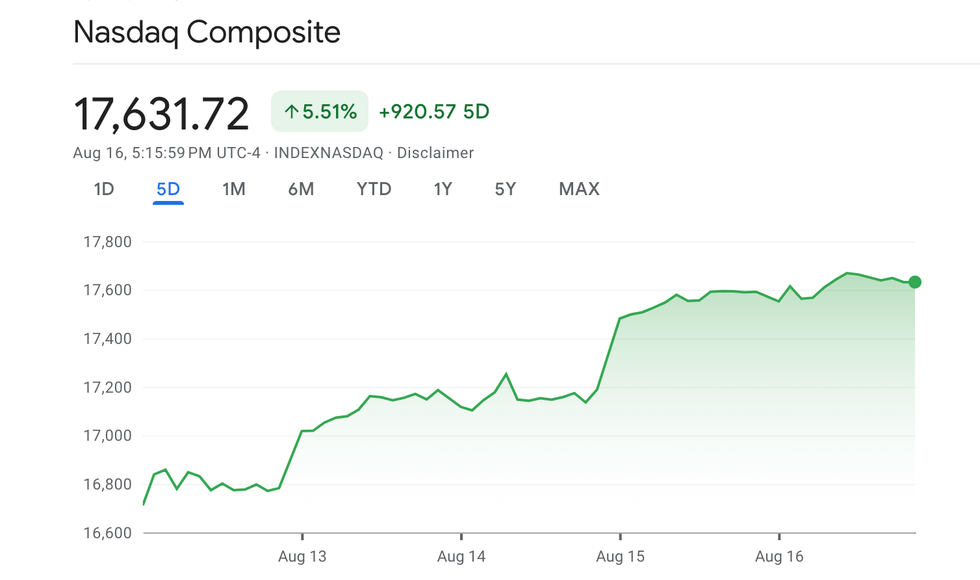The height and width of the screenshot is (580, 980).
Task: Click the Aug 13 date marker
Action: [x=302, y=556]
